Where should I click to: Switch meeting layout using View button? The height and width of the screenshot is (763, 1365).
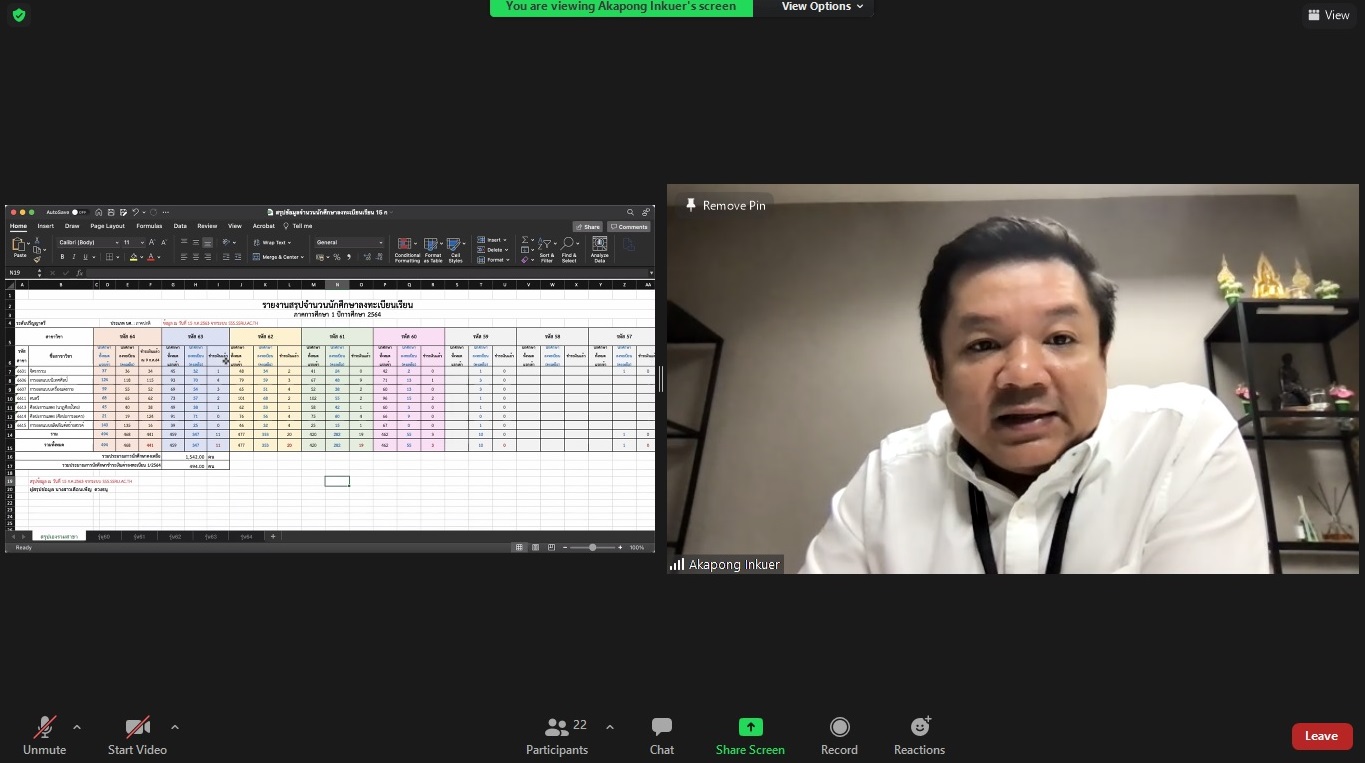1328,15
